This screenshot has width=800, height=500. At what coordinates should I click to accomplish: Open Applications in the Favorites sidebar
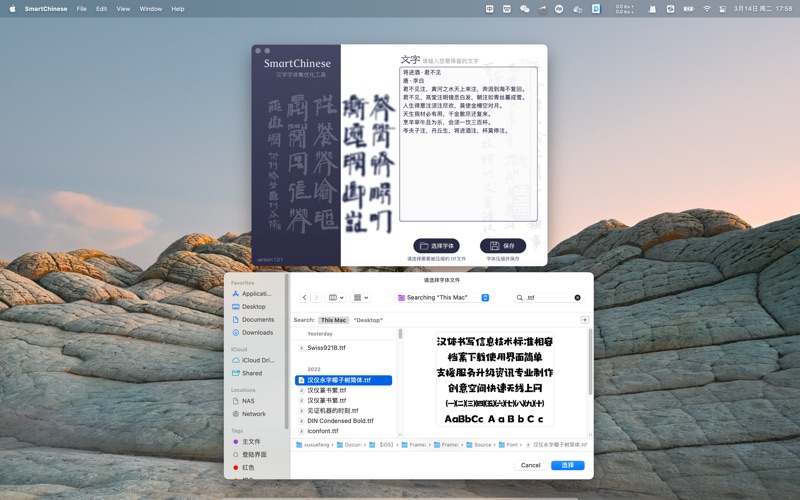(256, 294)
